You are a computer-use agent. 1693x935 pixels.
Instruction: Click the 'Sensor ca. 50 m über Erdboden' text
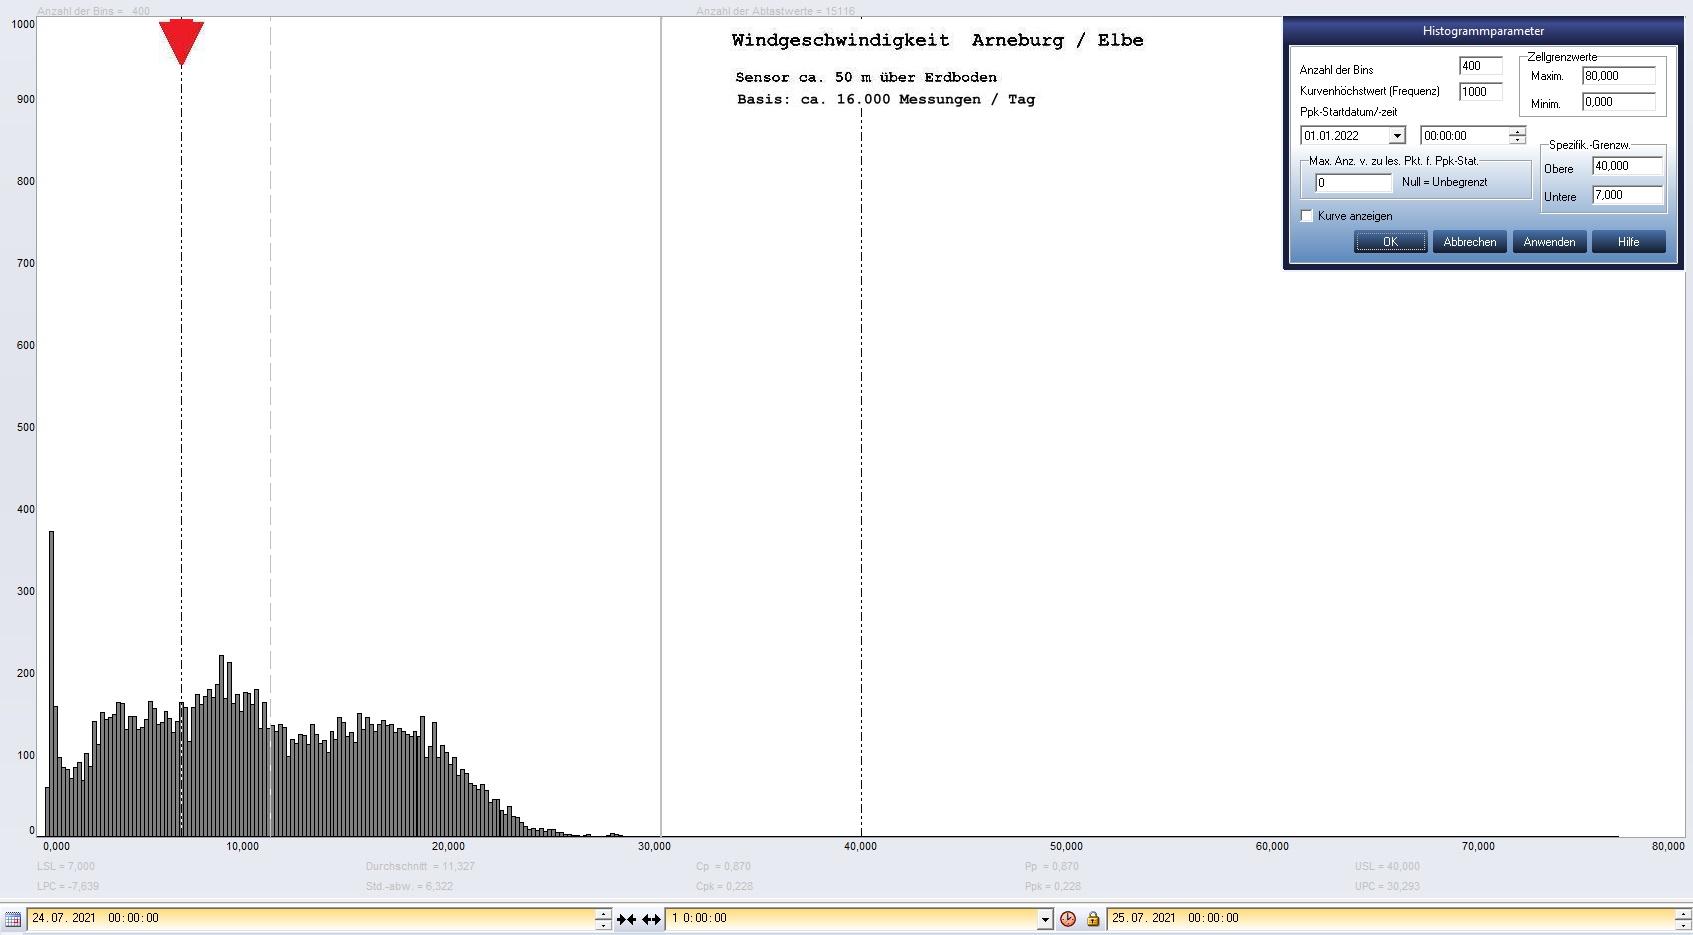coord(866,78)
